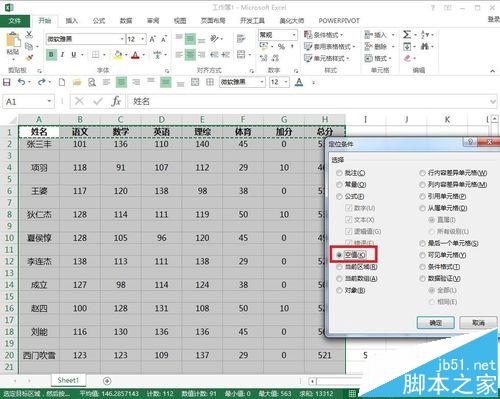Click the add new sheet plus icon
This screenshot has width=500, height=399.
(x=107, y=381)
